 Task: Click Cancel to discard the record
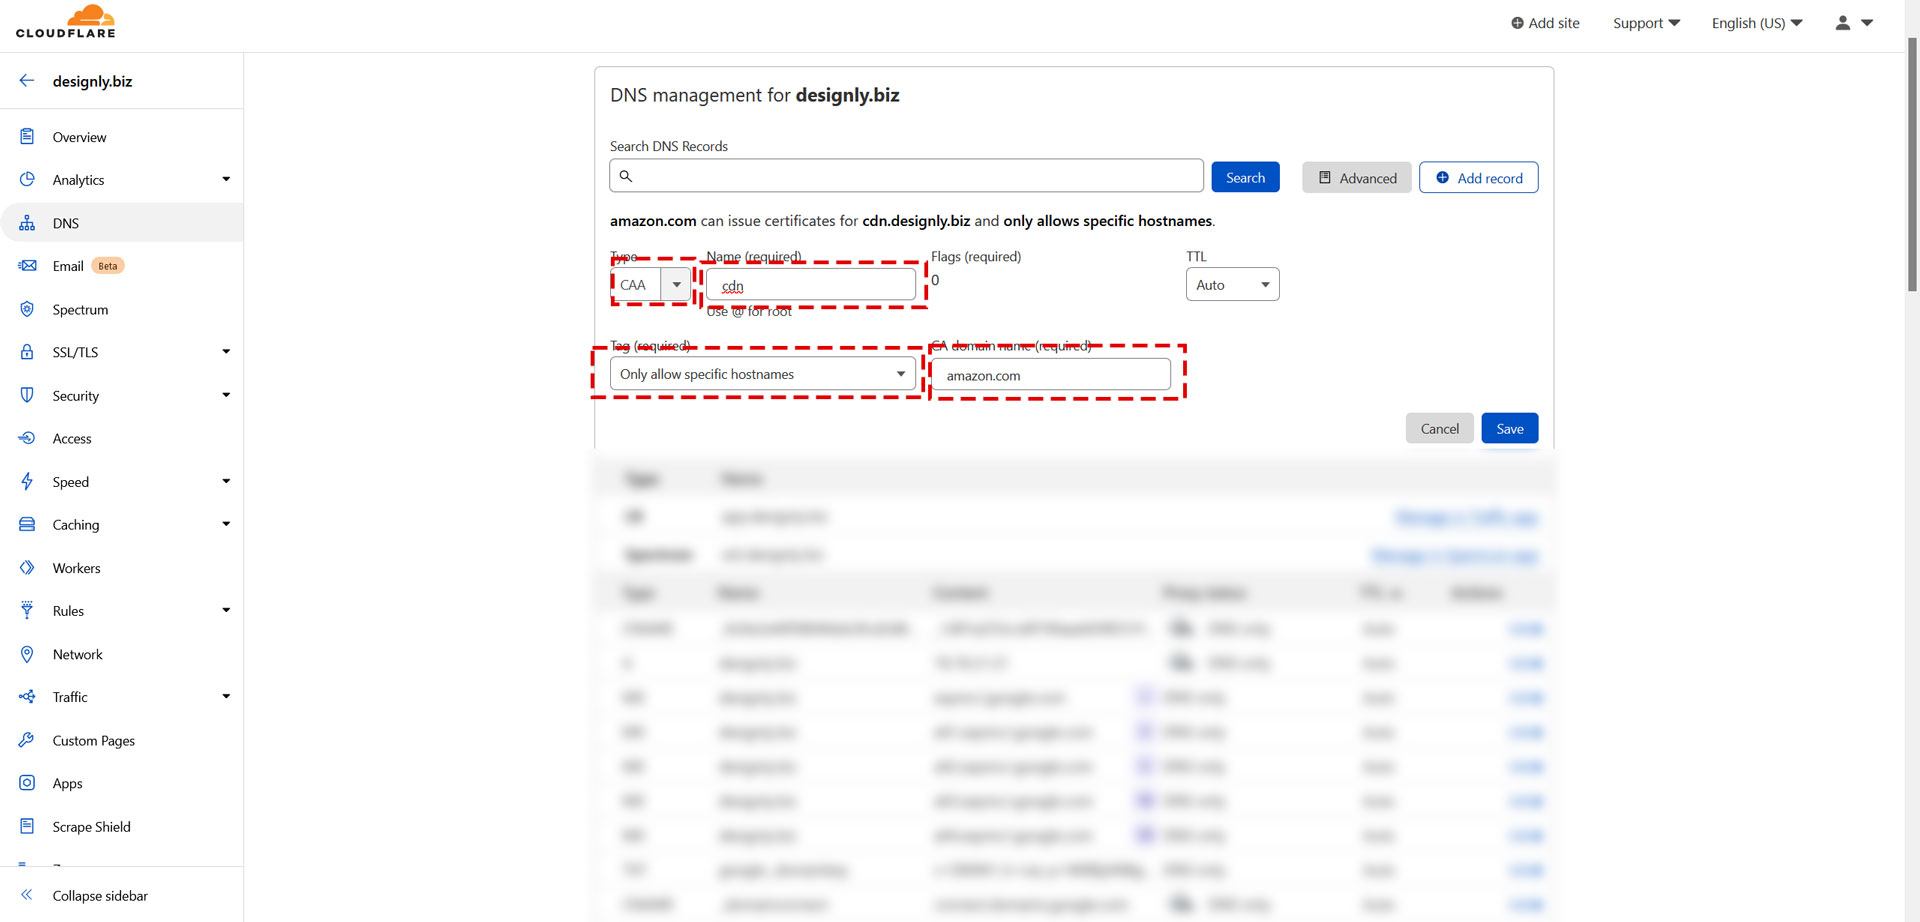point(1439,428)
